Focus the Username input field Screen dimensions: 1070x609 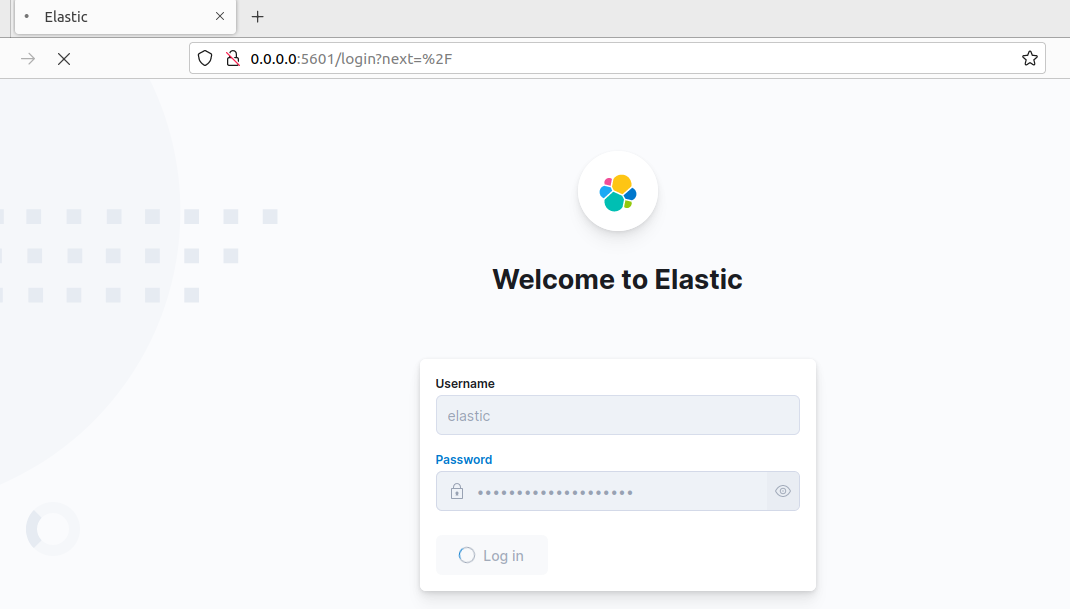(x=618, y=415)
